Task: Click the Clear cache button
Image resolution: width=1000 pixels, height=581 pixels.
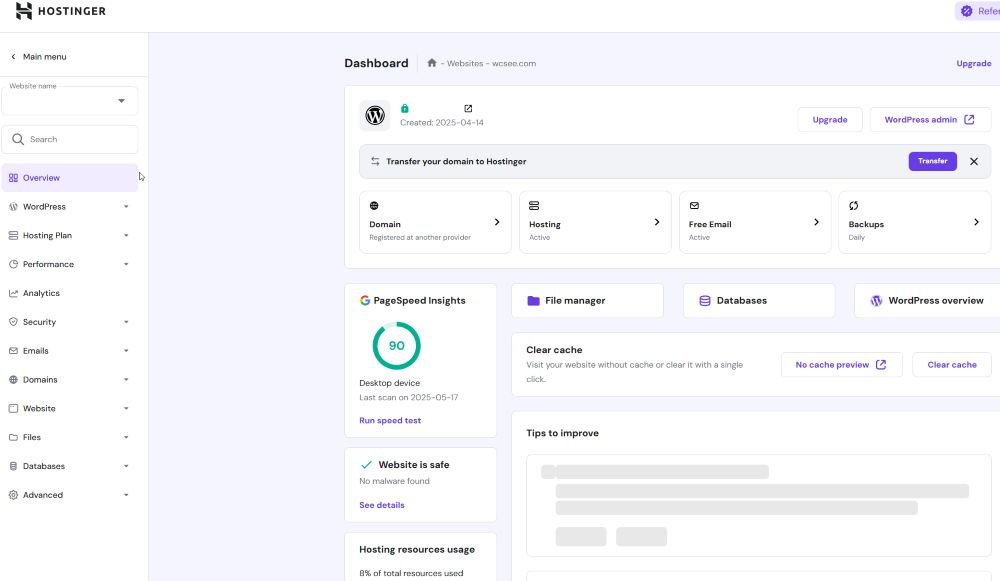Action: (x=952, y=365)
